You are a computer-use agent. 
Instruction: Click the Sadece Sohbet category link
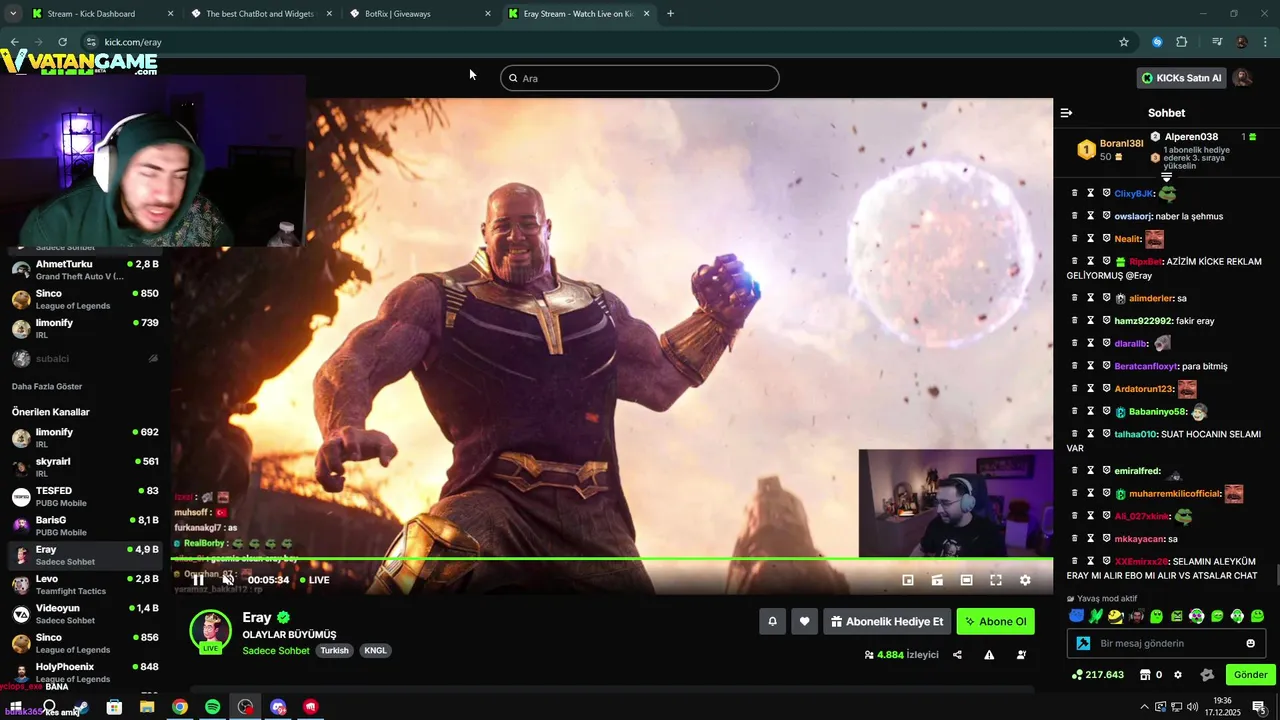276,651
